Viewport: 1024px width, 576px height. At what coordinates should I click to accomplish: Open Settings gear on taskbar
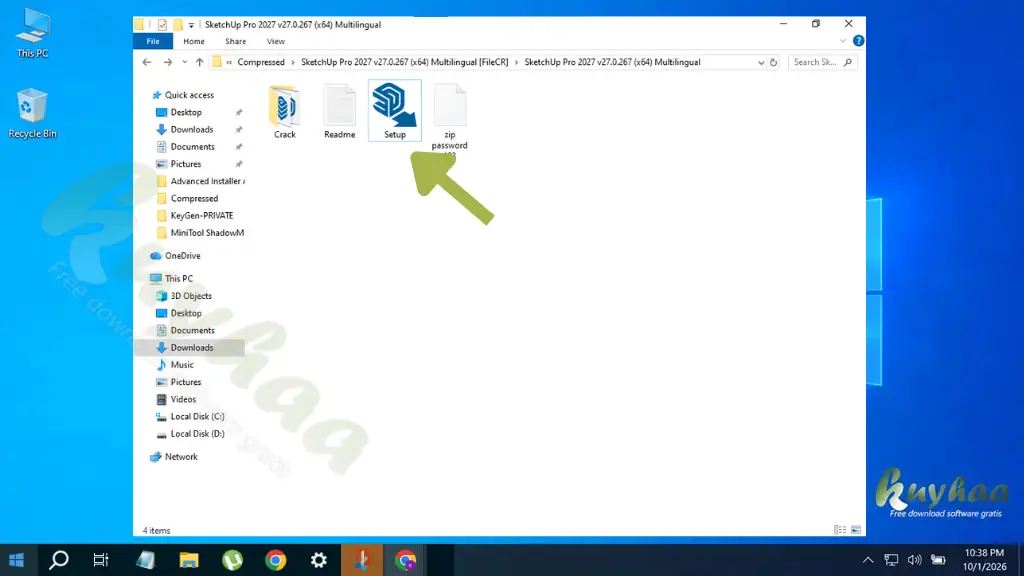point(319,560)
